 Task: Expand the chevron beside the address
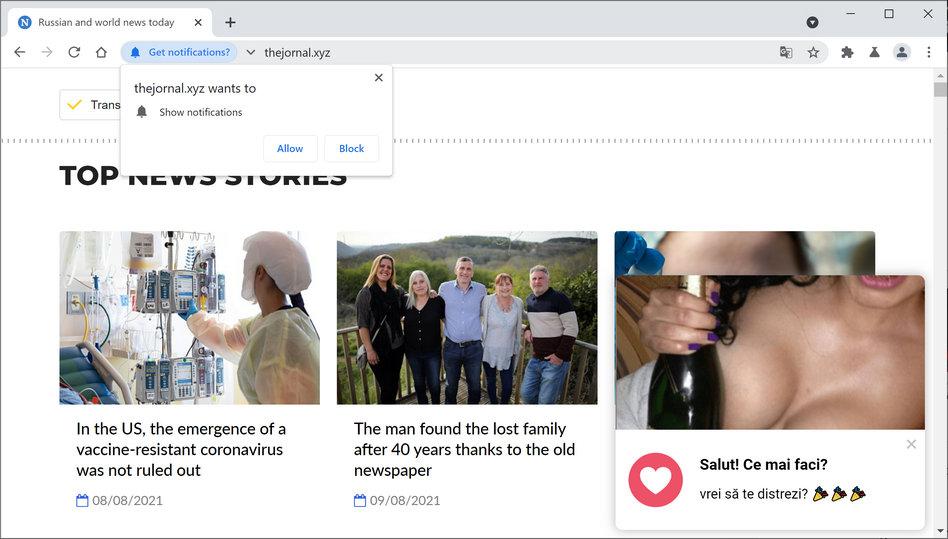tap(250, 53)
